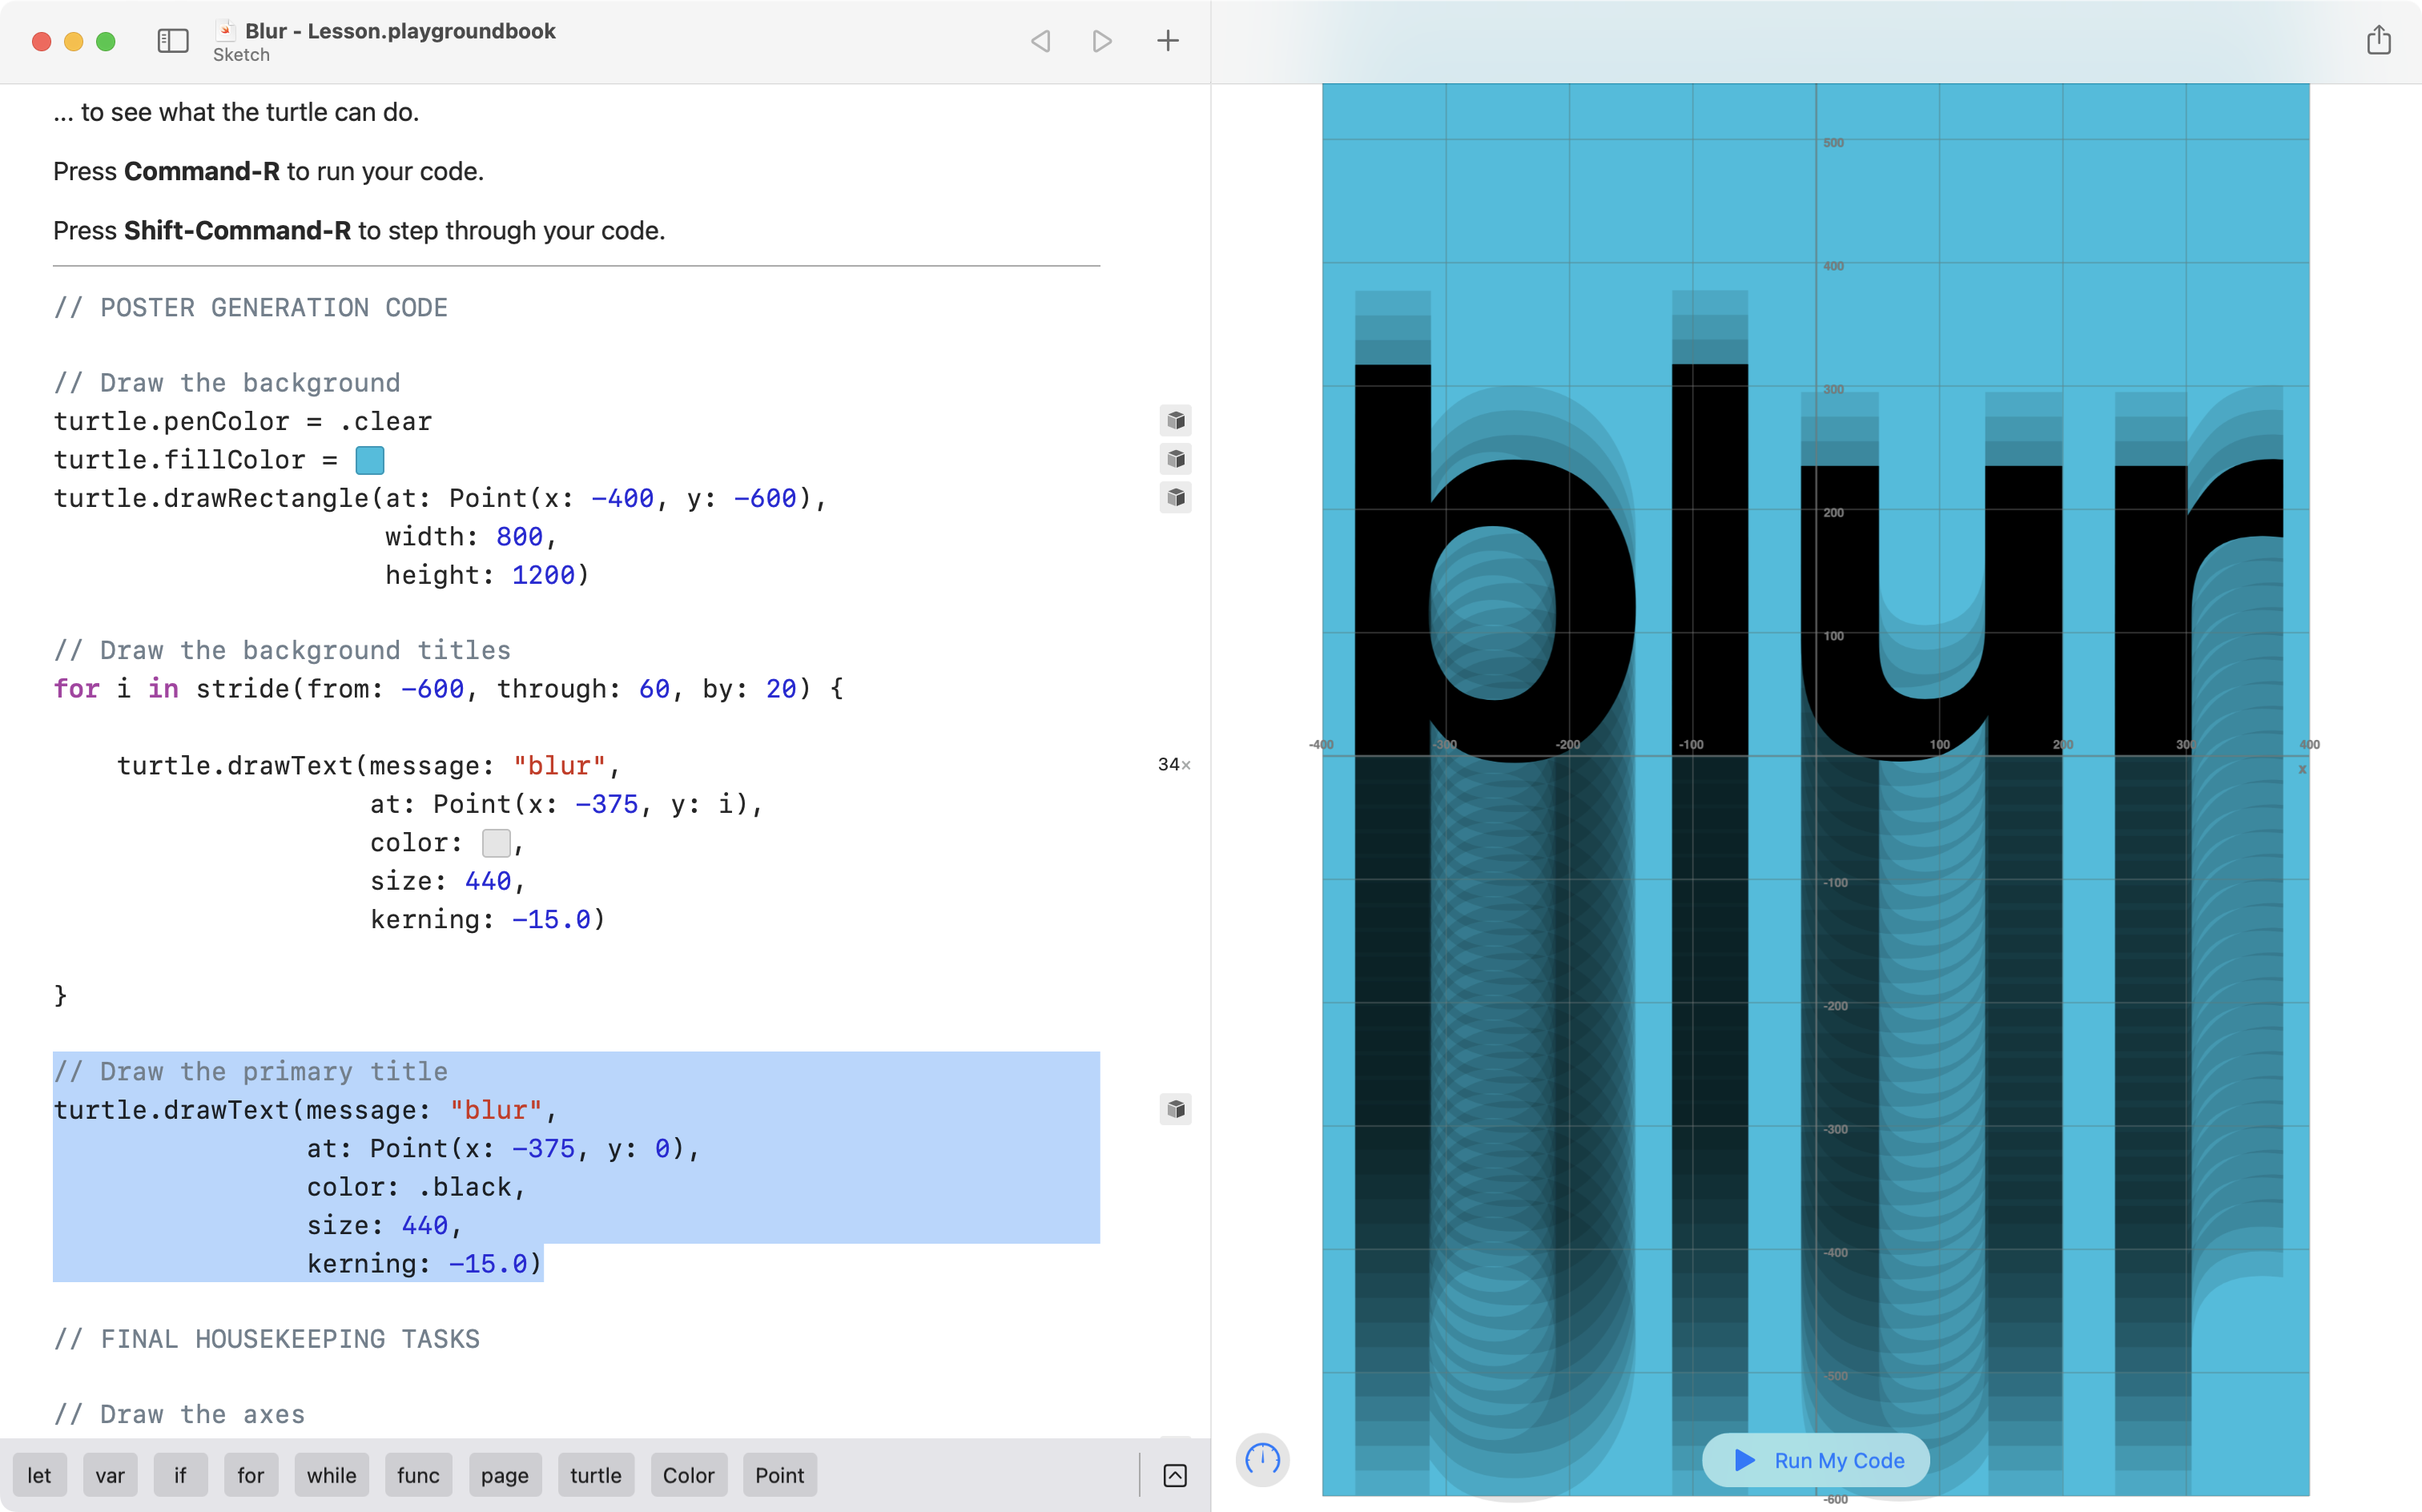Image resolution: width=2422 pixels, height=1512 pixels.
Task: Click the copy icon next to drawRectangle line
Action: [x=1177, y=497]
